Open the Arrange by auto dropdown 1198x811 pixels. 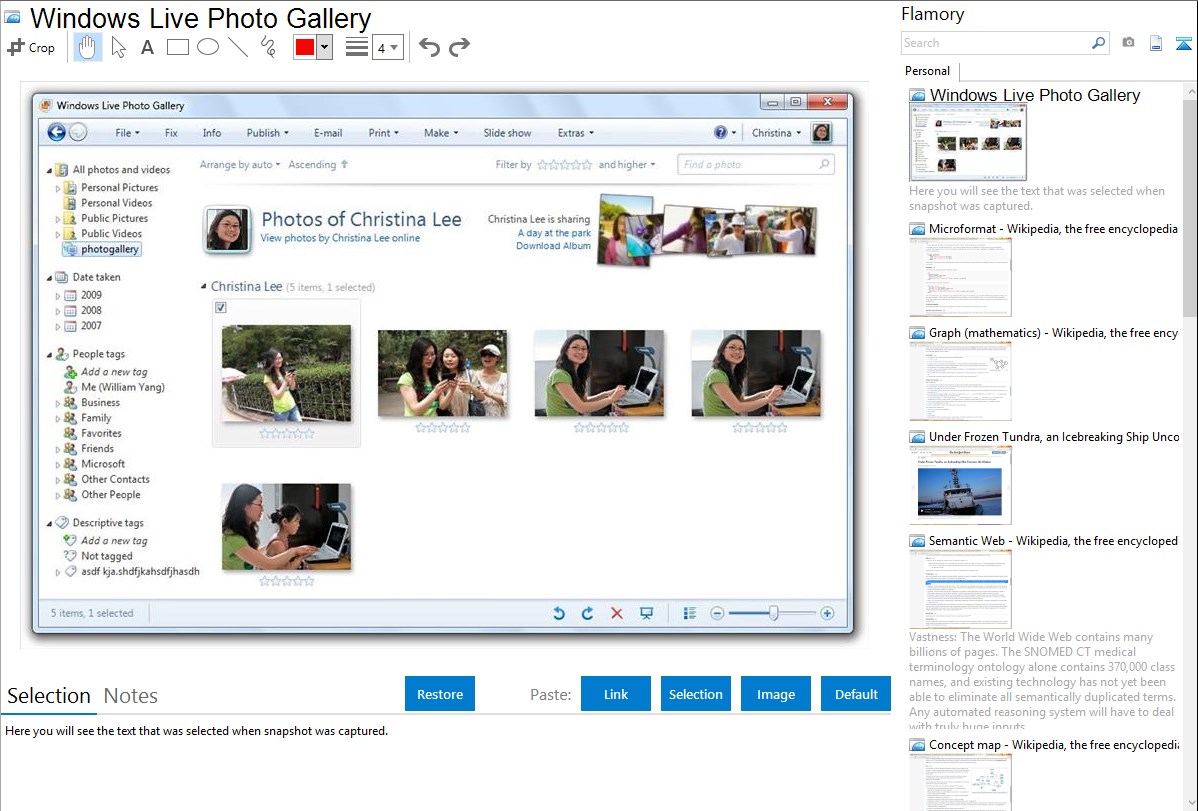tap(240, 164)
